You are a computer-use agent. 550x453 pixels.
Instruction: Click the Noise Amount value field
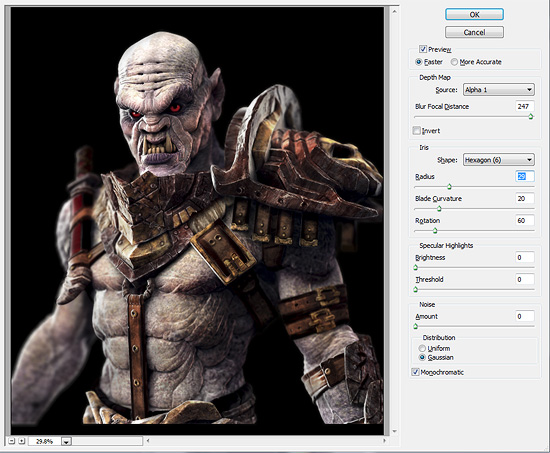point(525,316)
